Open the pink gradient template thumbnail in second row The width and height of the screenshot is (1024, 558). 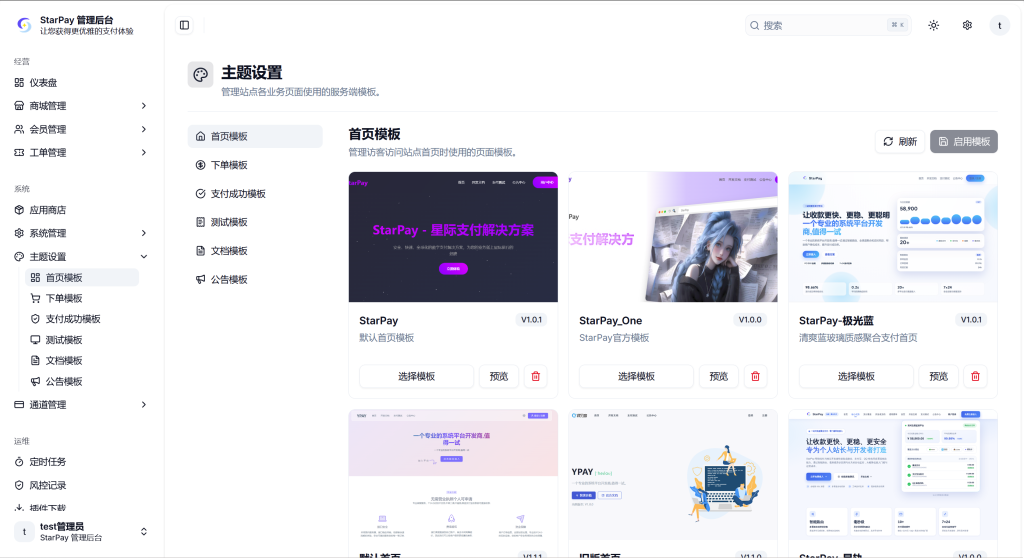click(x=453, y=475)
